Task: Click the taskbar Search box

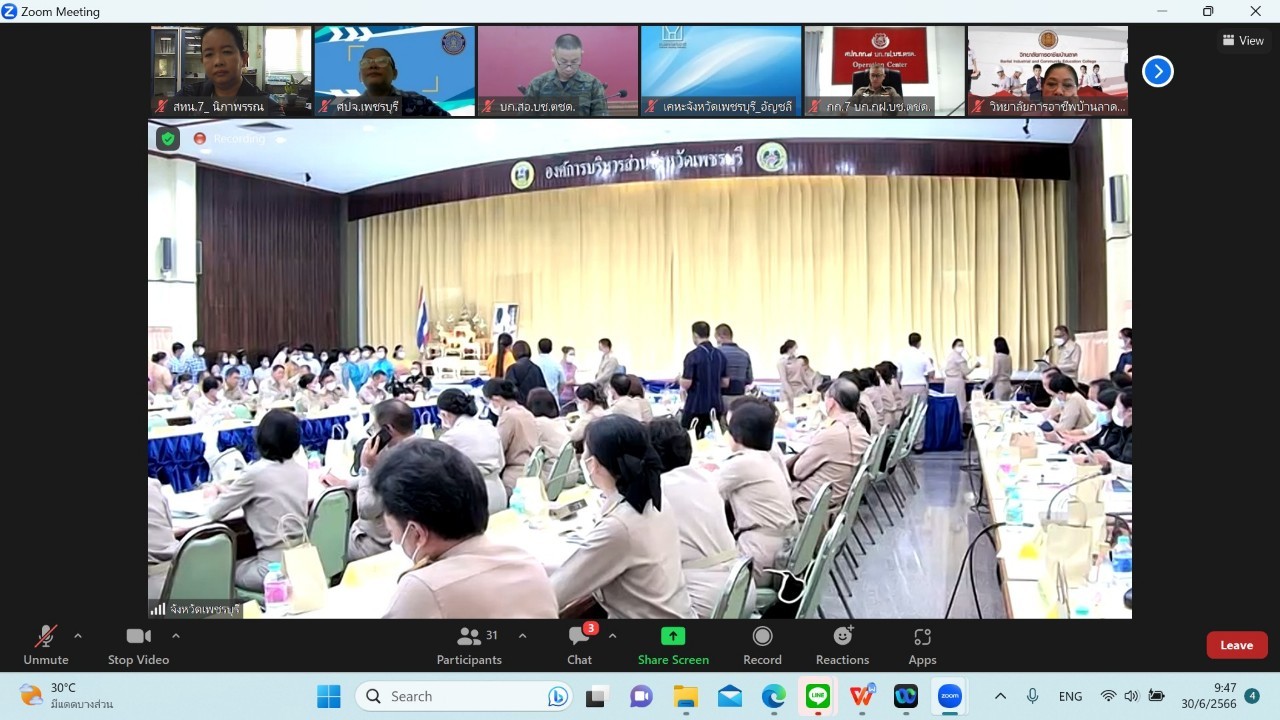Action: (x=464, y=696)
